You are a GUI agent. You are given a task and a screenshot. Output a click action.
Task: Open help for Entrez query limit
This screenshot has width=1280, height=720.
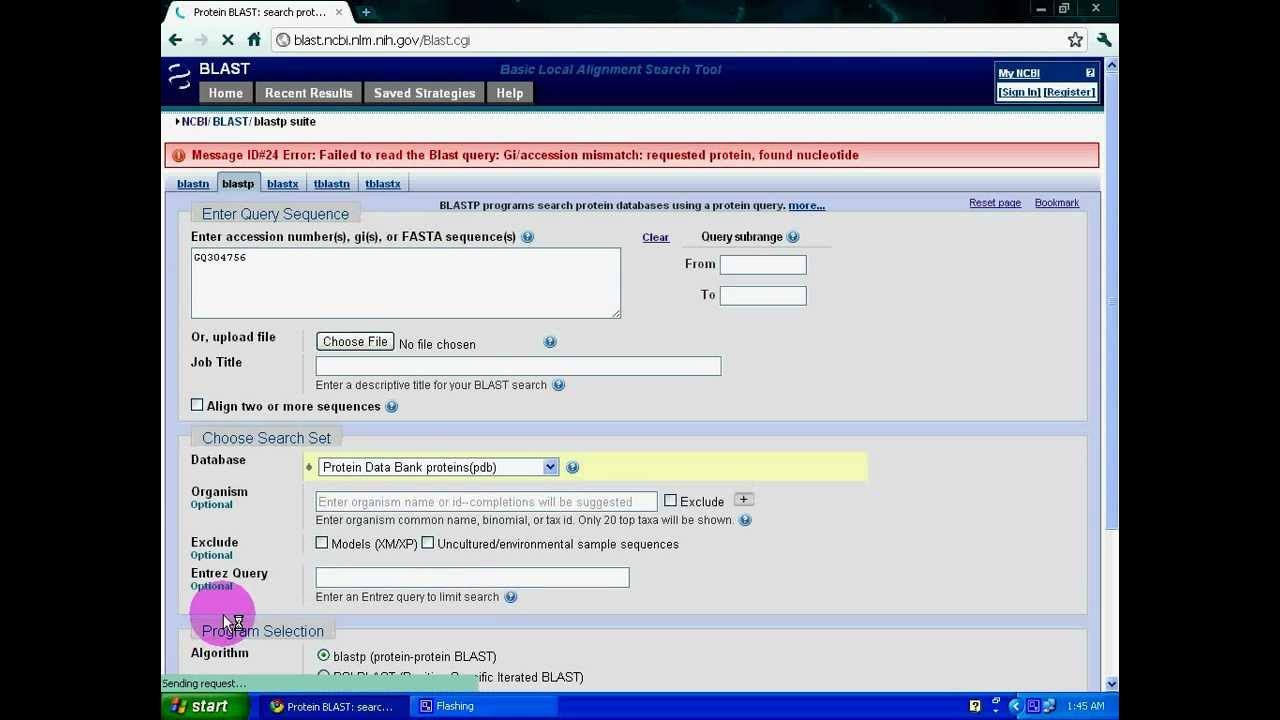(511, 597)
